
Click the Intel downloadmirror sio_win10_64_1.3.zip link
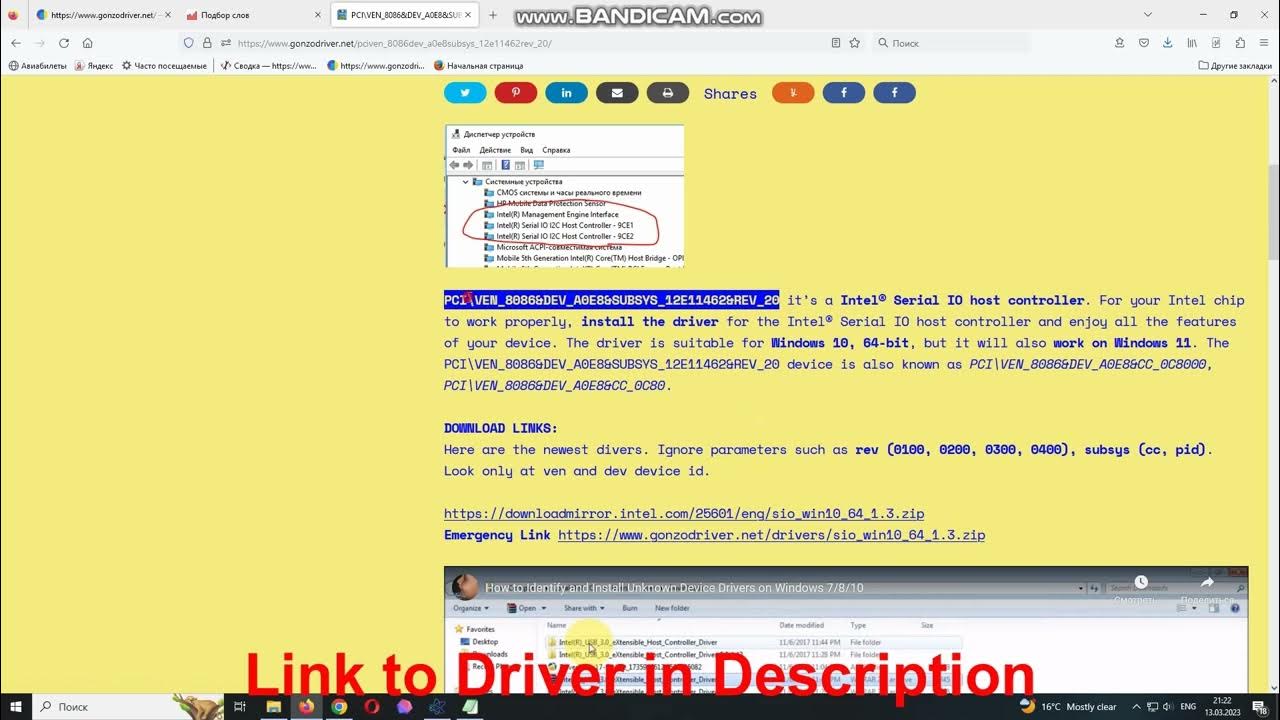(x=684, y=513)
